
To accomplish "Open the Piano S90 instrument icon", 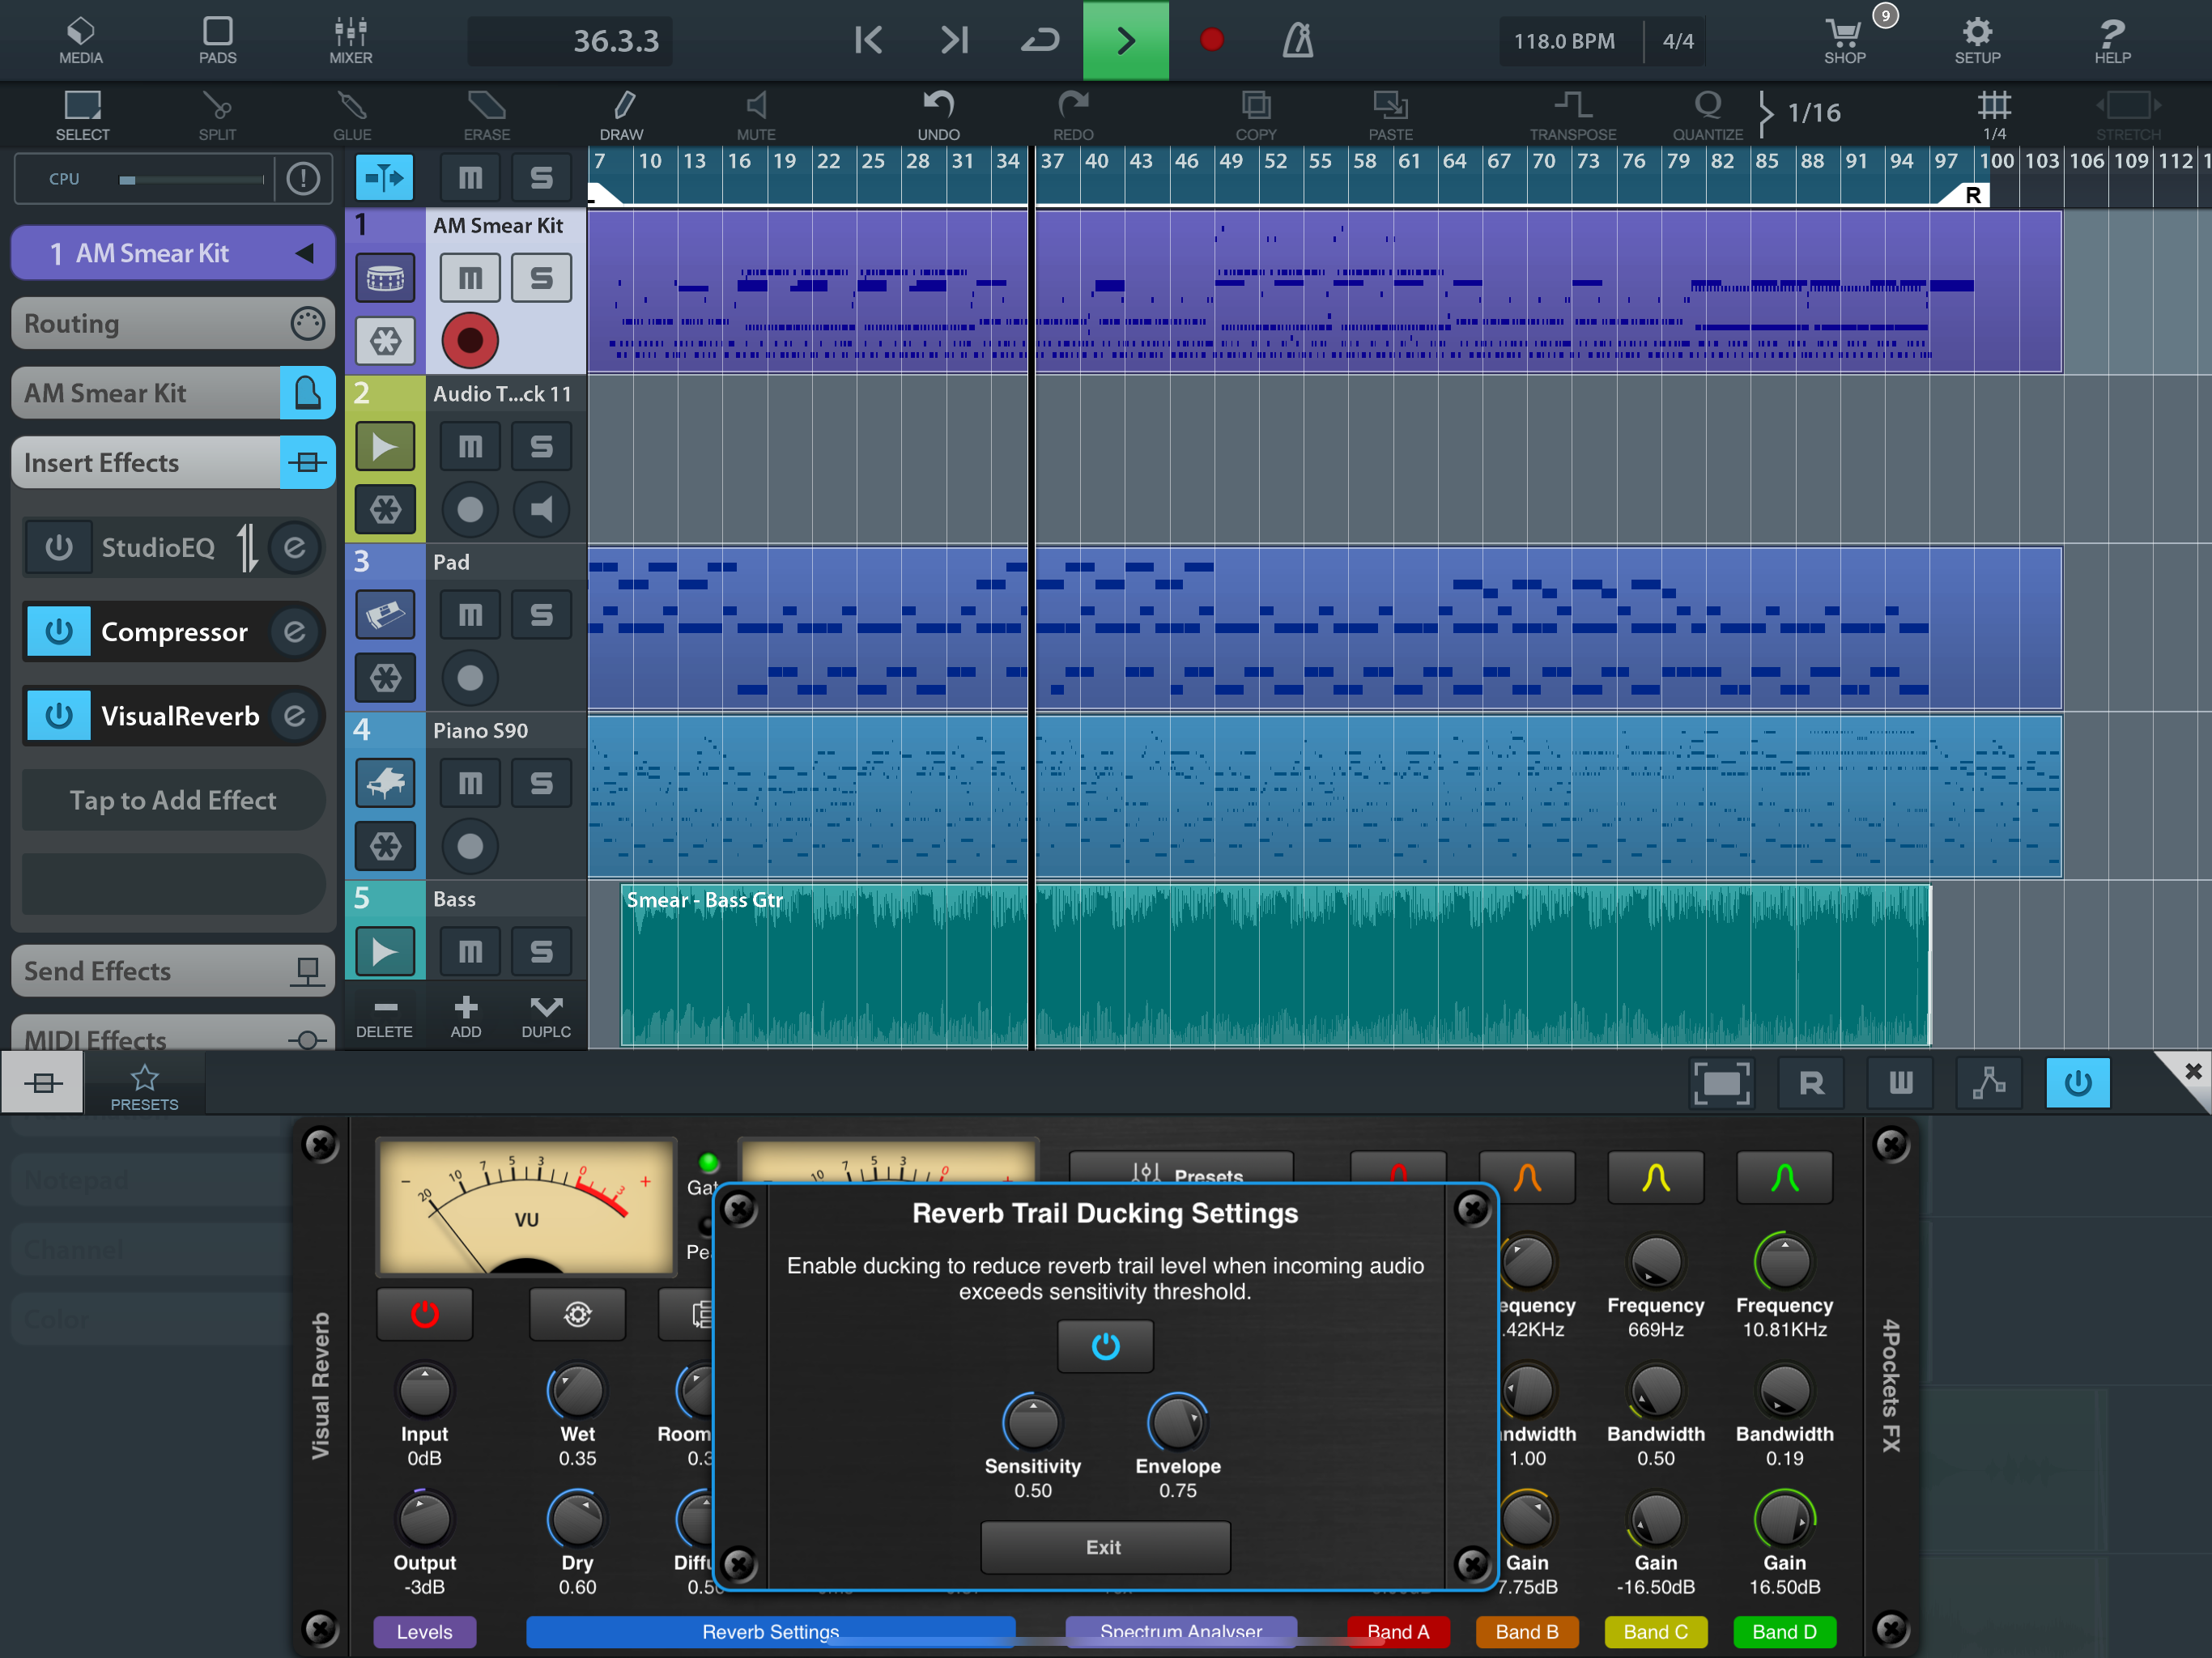I will (x=385, y=783).
